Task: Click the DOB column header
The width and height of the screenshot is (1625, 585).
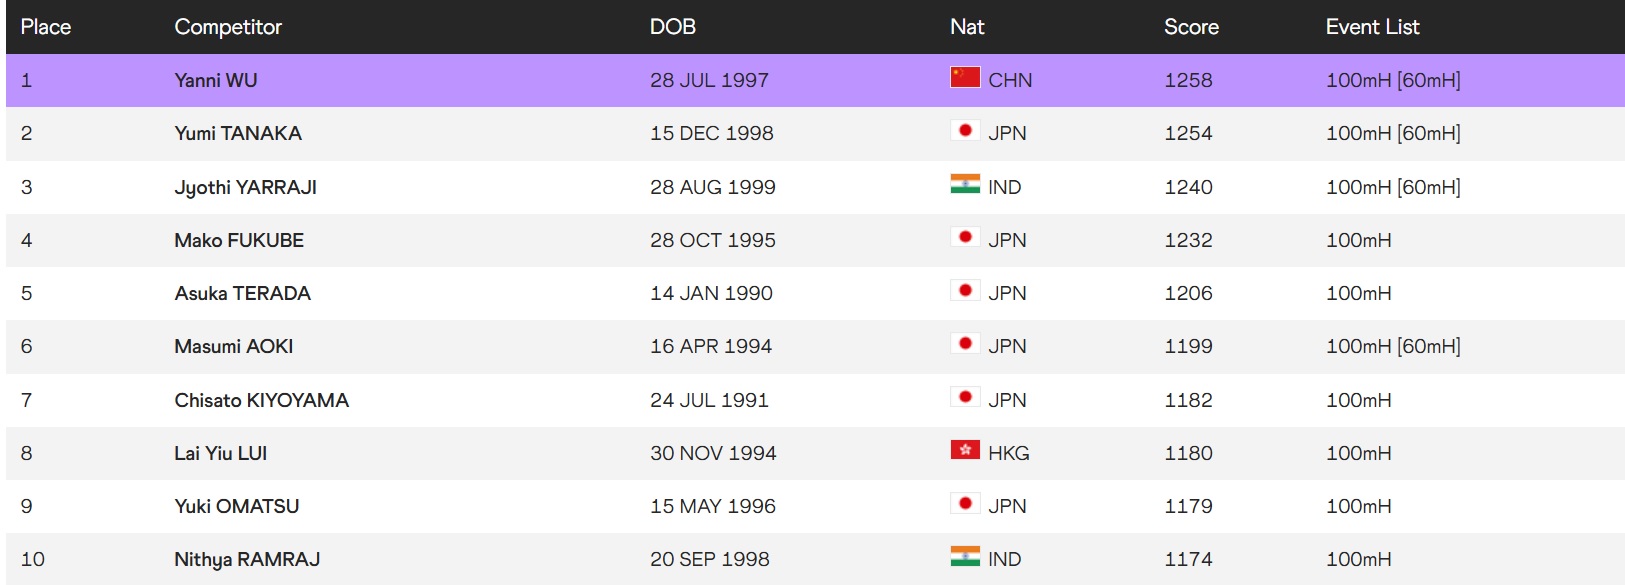Action: pos(673,27)
